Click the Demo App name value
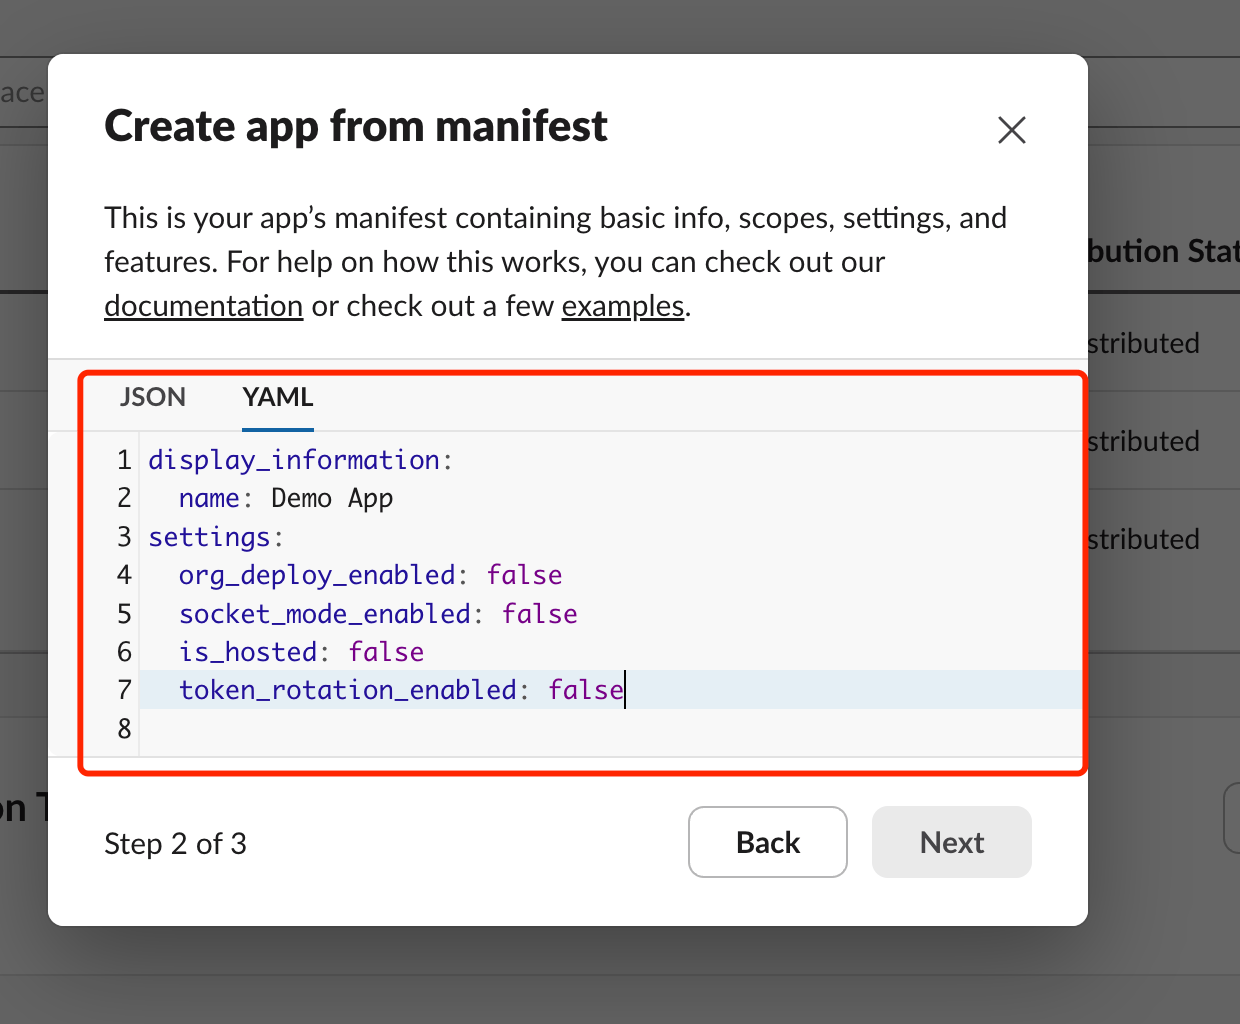Viewport: 1240px width, 1024px height. [x=331, y=497]
